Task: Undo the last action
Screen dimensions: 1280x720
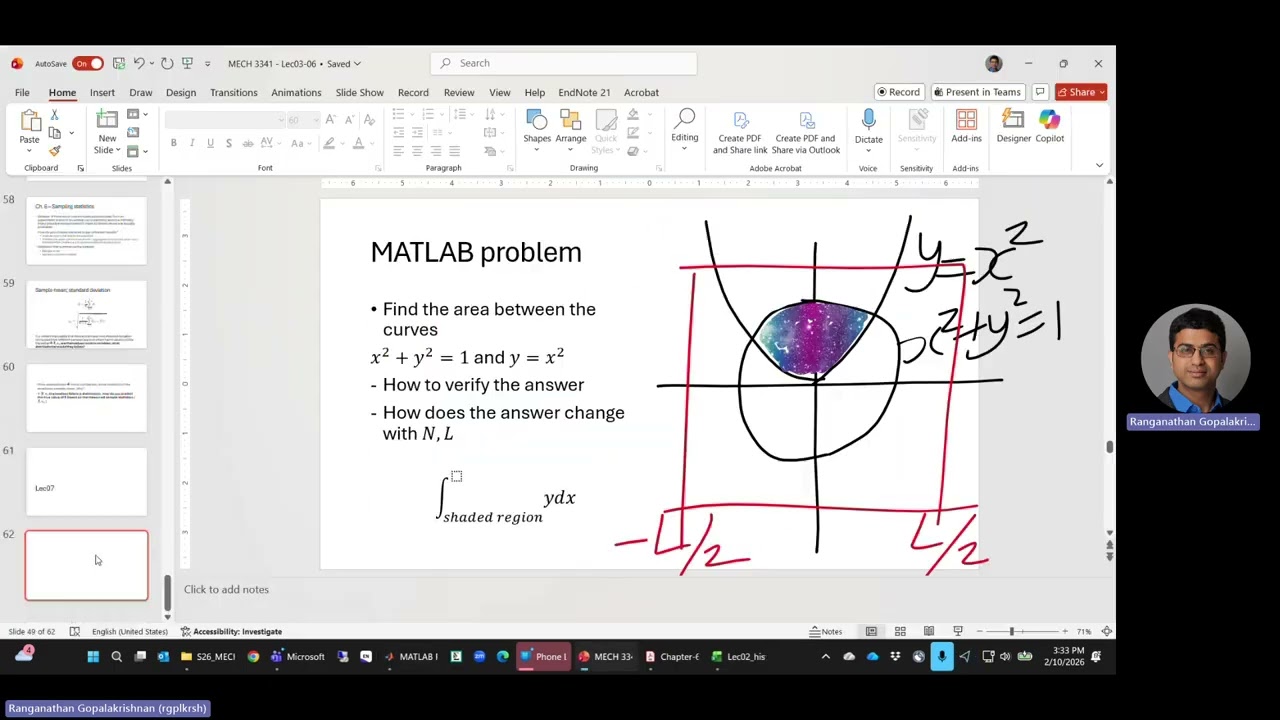Action: click(139, 63)
